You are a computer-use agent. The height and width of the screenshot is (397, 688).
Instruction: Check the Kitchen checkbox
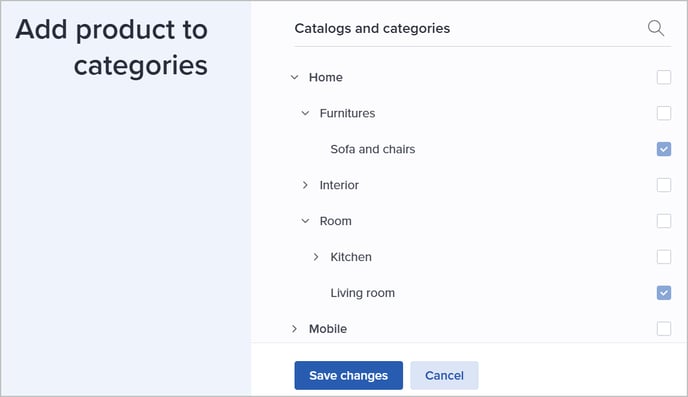pos(663,257)
